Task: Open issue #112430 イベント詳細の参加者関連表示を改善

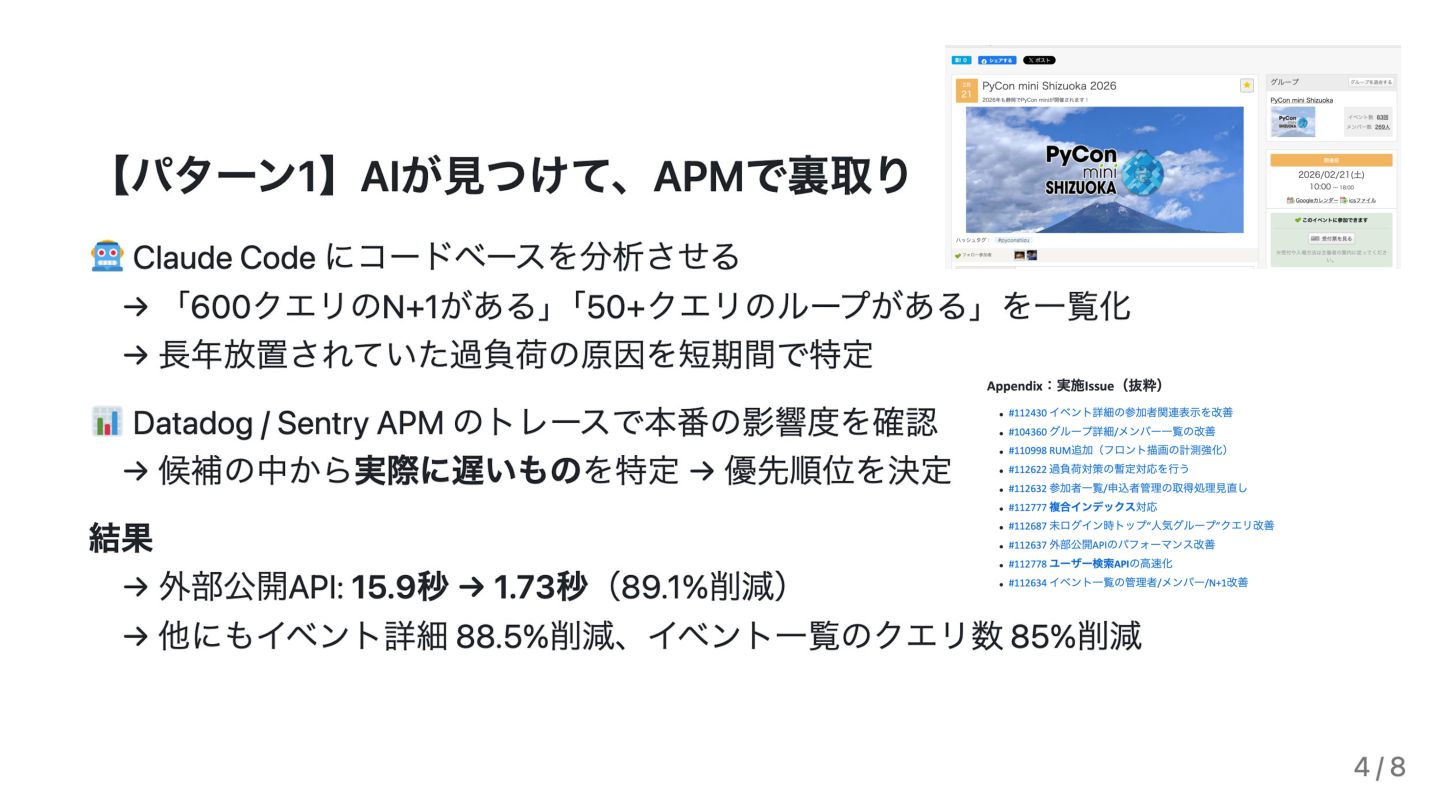Action: click(1120, 412)
